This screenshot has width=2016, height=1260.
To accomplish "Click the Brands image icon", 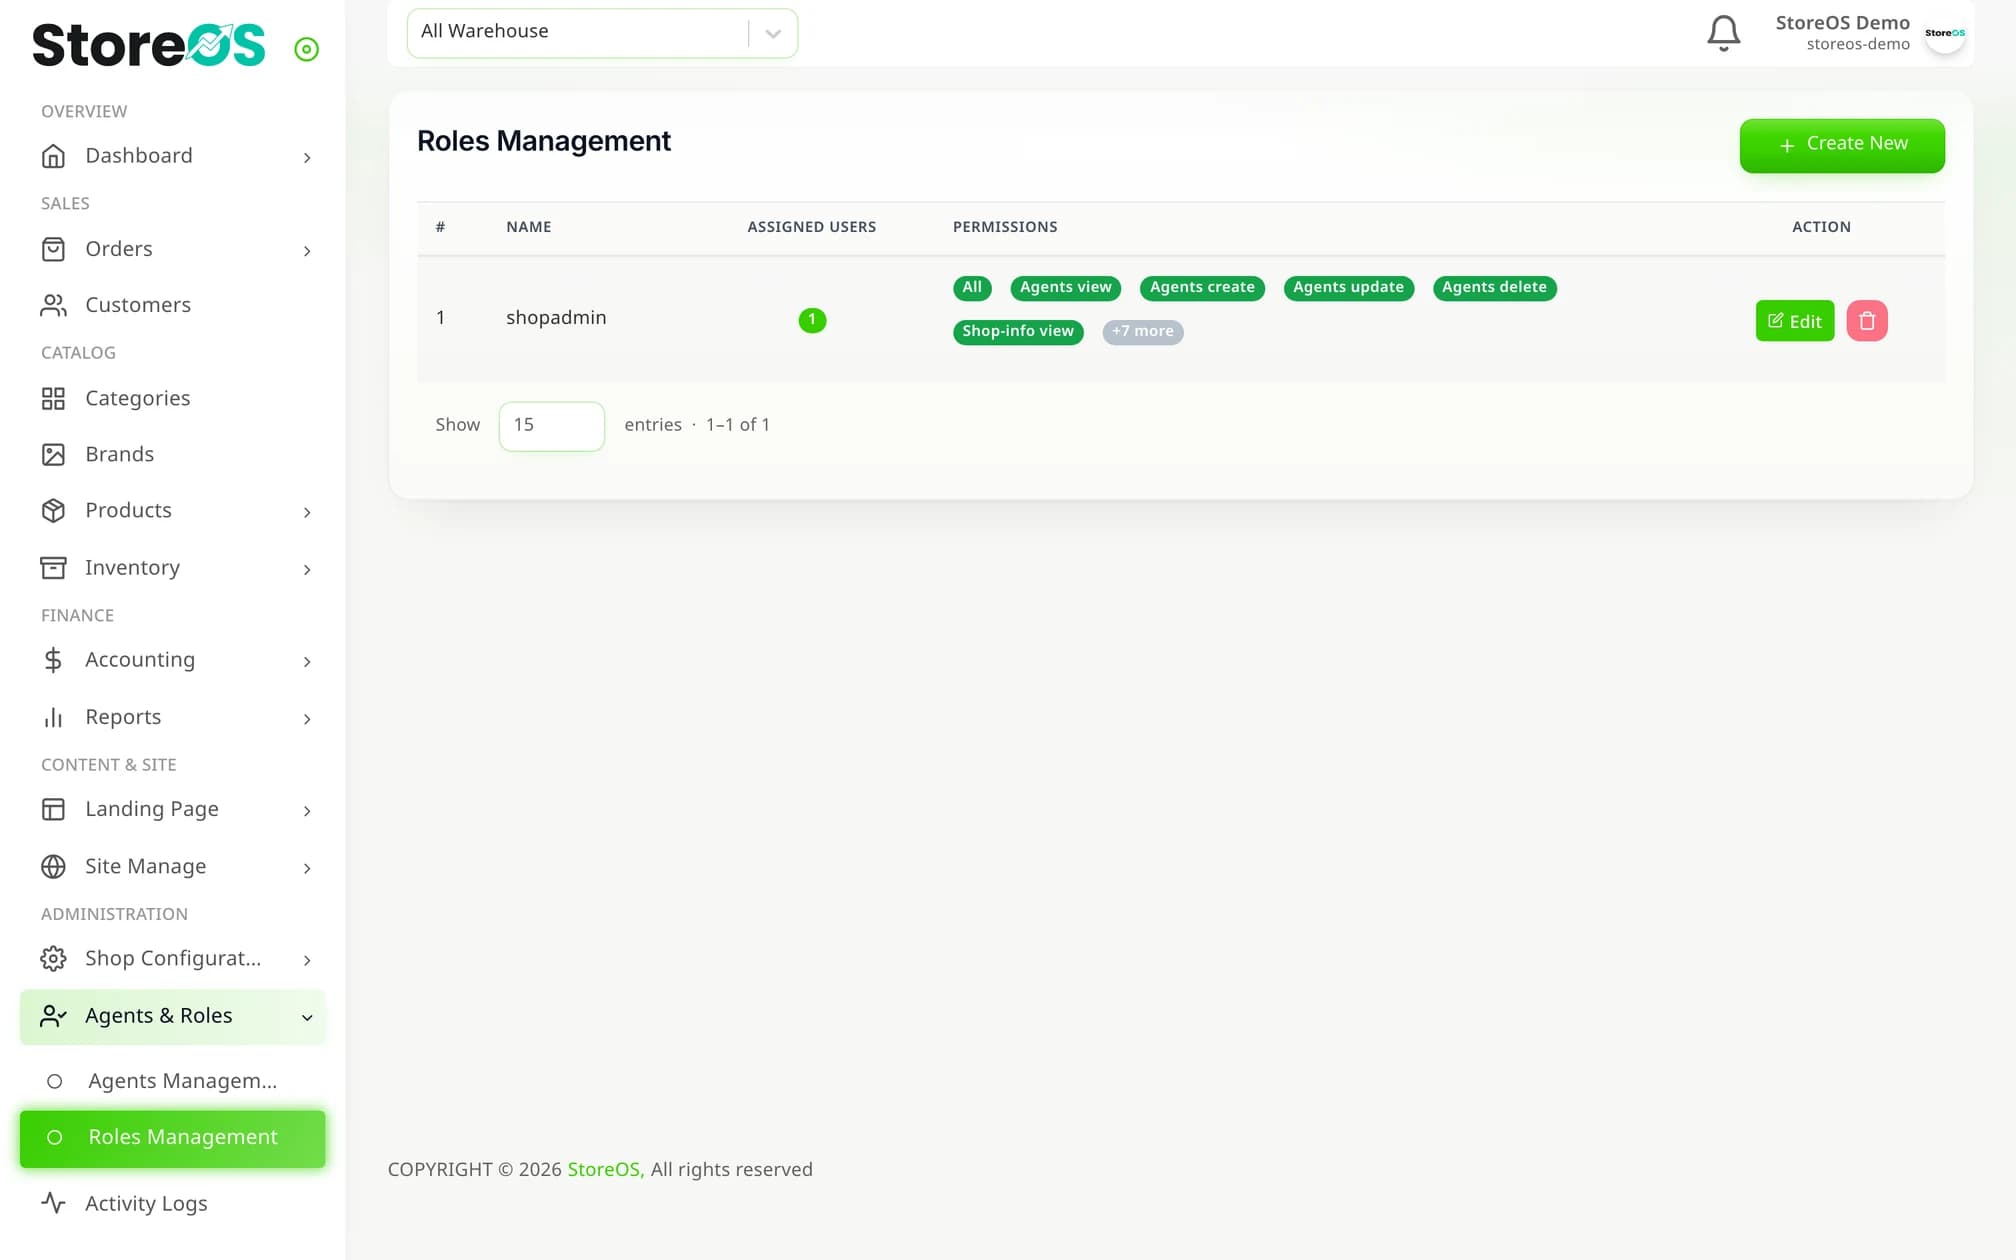I will 53,455.
